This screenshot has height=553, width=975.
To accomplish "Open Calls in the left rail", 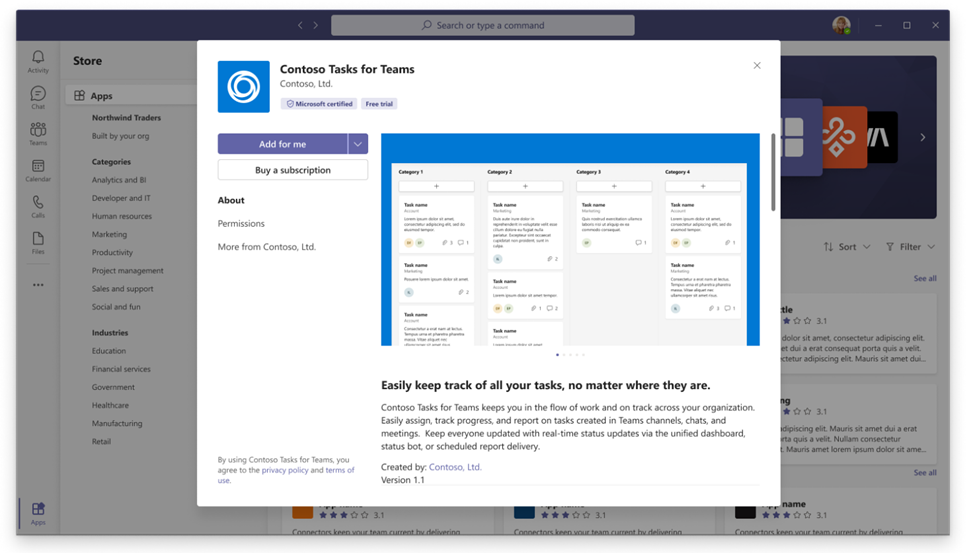I will [x=38, y=206].
